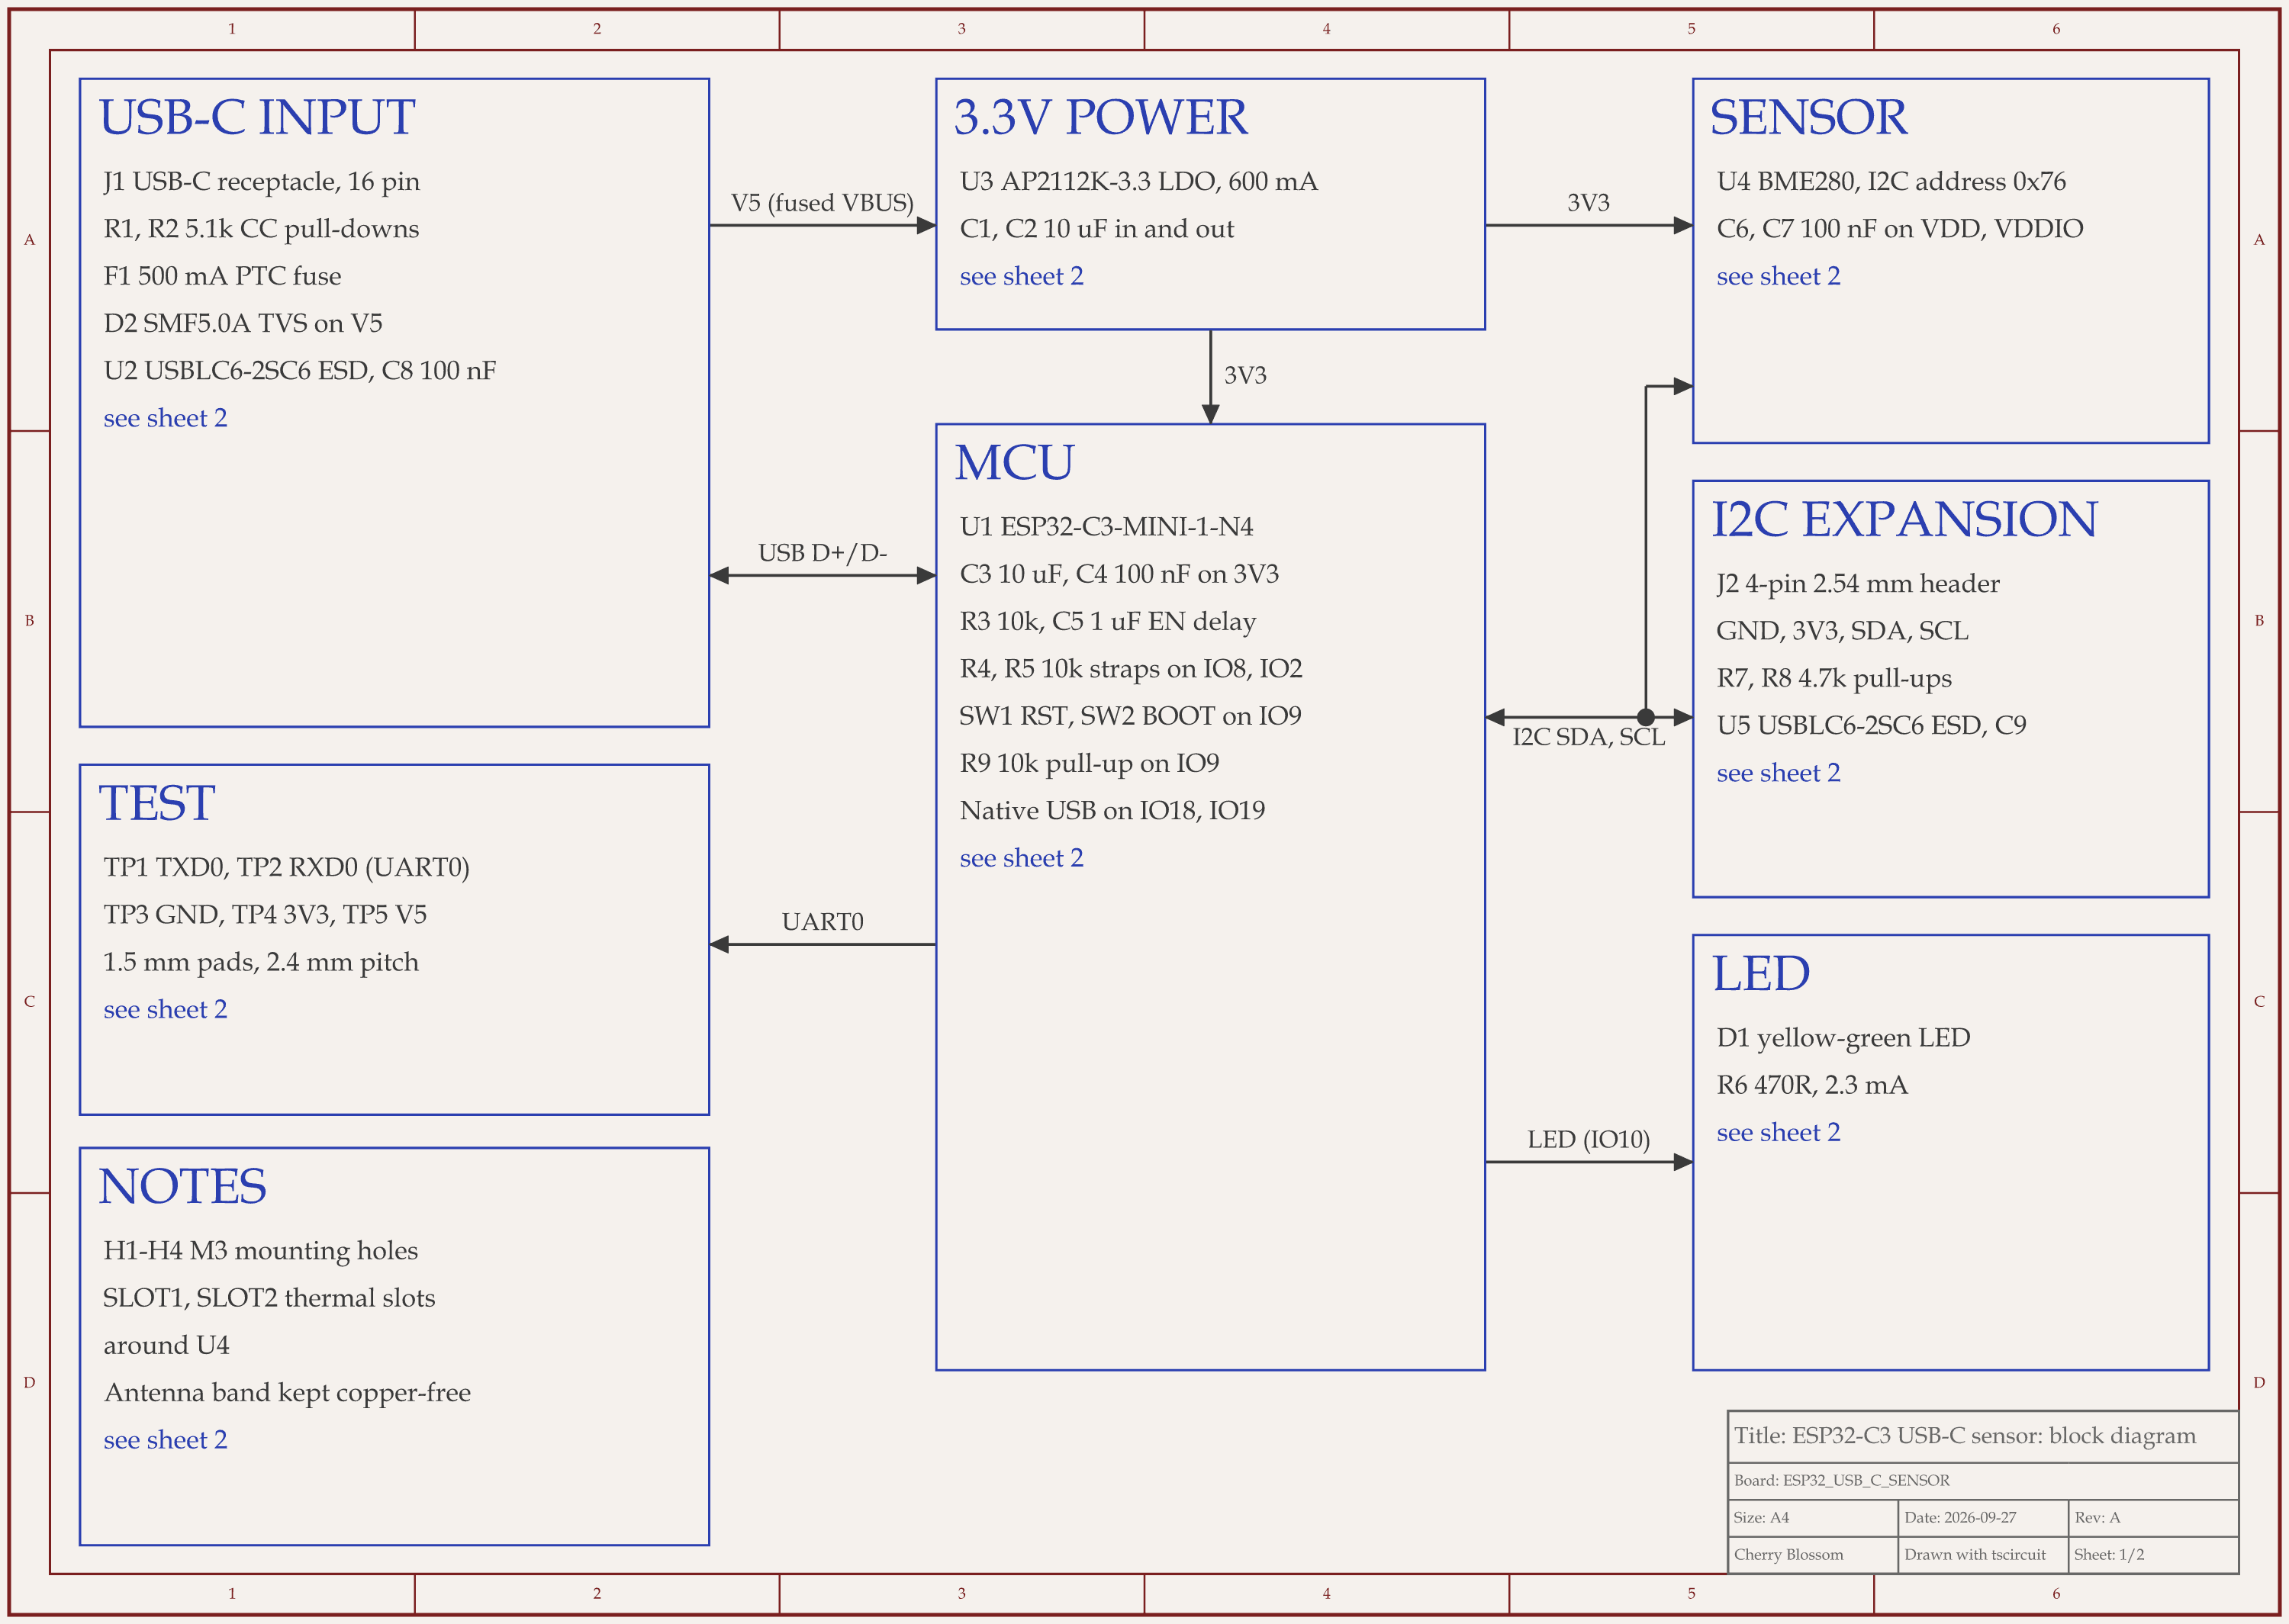Click the NOTES block heading
Image resolution: width=2289 pixels, height=1624 pixels.
tap(183, 1186)
